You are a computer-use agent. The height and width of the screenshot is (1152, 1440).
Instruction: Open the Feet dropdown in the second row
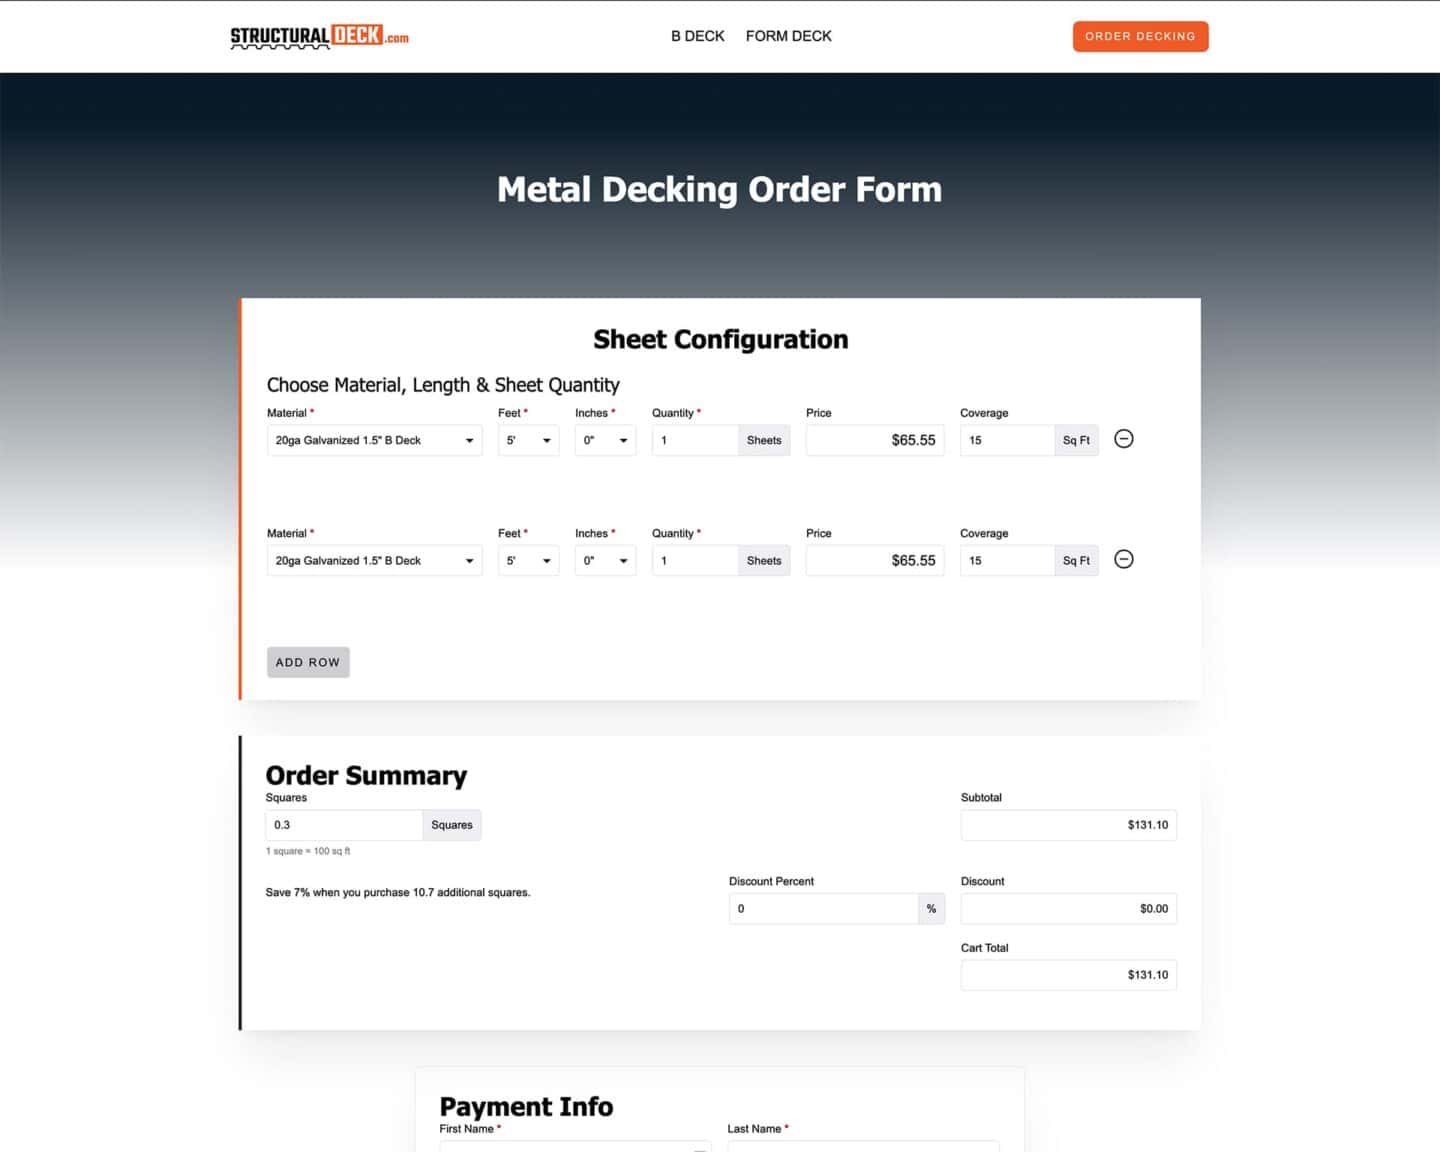tap(528, 560)
